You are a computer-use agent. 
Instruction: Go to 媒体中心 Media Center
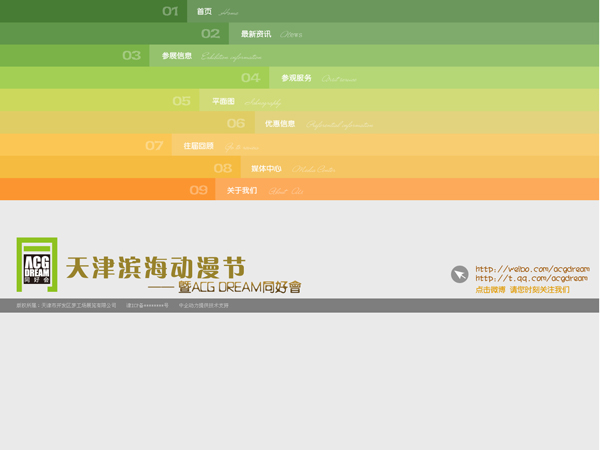(x=293, y=169)
